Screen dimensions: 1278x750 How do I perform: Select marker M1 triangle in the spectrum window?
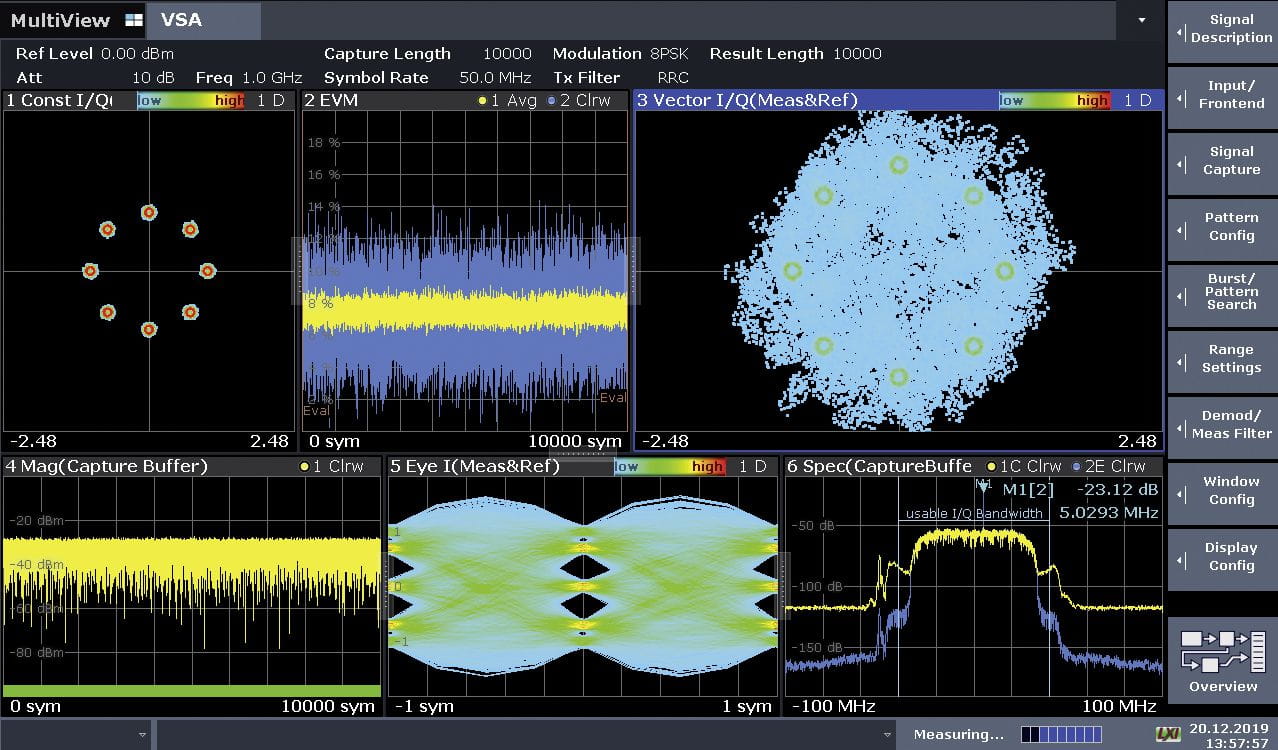click(x=983, y=487)
